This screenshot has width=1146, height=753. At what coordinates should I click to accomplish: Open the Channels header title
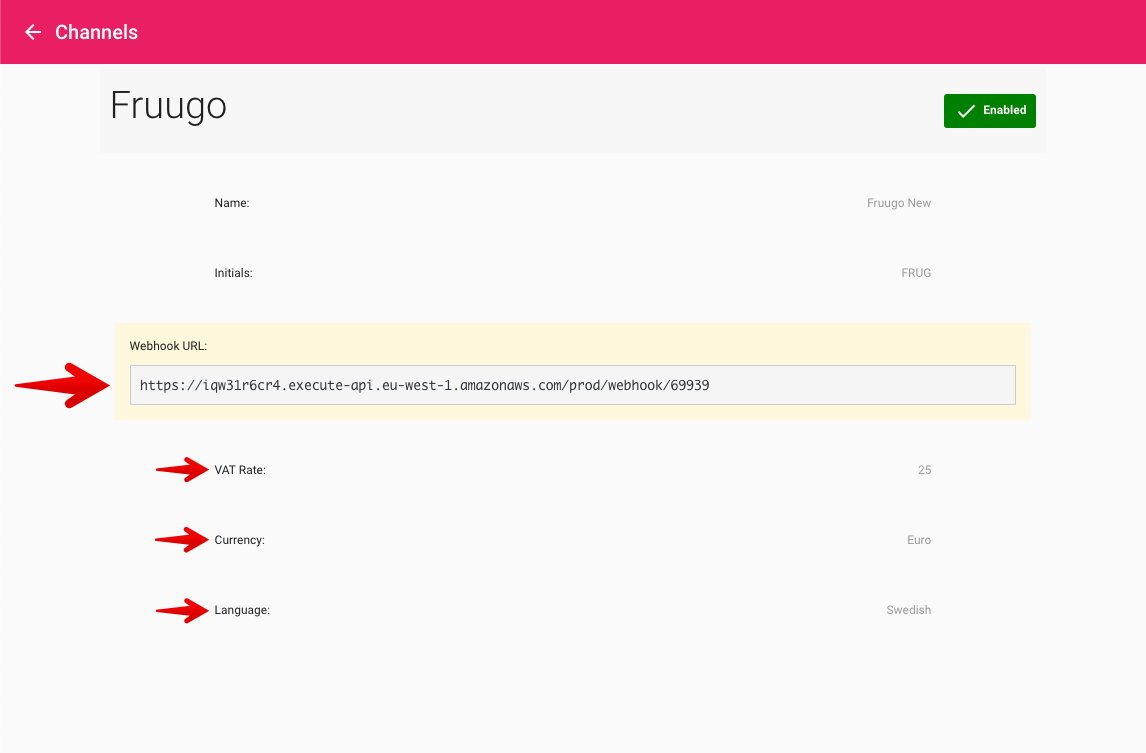click(x=96, y=32)
